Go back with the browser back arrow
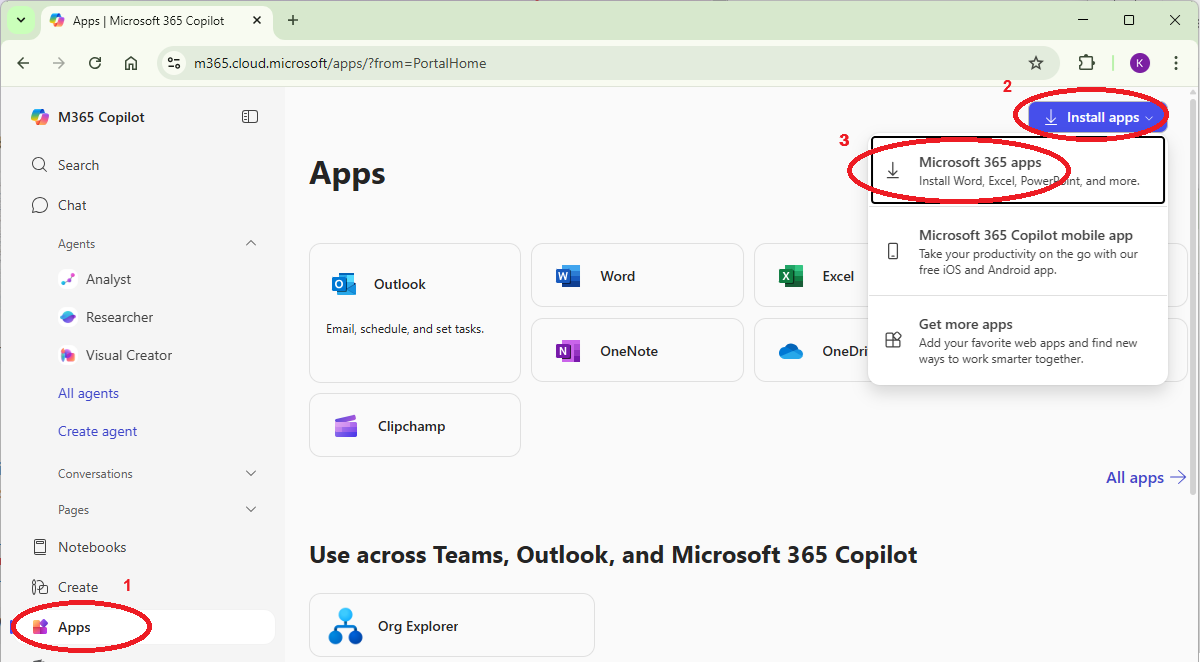This screenshot has width=1200, height=662. 23,63
